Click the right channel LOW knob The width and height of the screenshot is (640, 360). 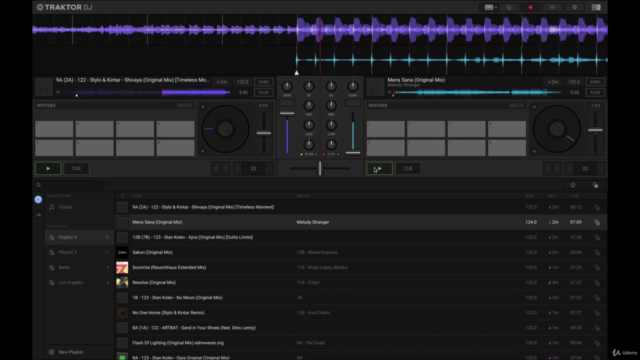click(331, 125)
